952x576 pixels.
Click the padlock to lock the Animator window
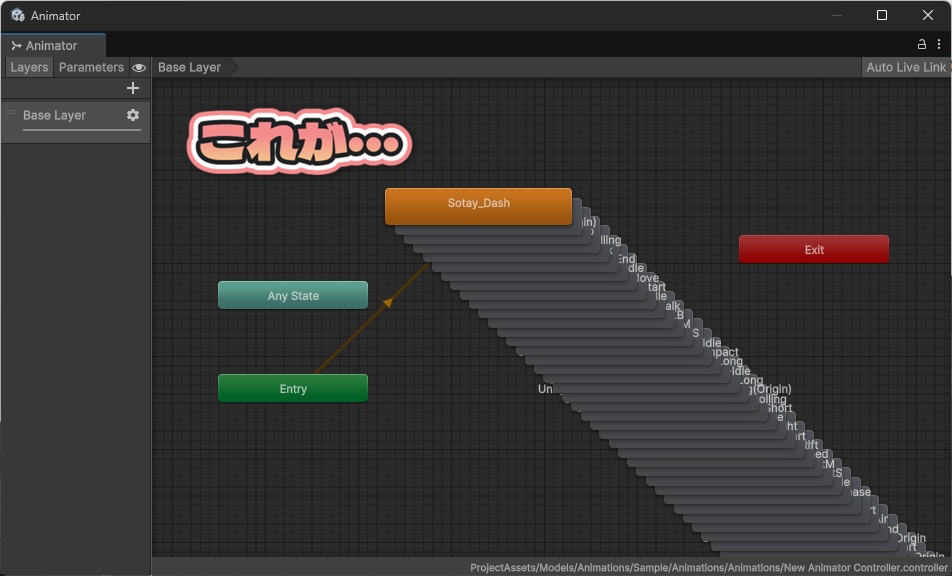pyautogui.click(x=920, y=44)
